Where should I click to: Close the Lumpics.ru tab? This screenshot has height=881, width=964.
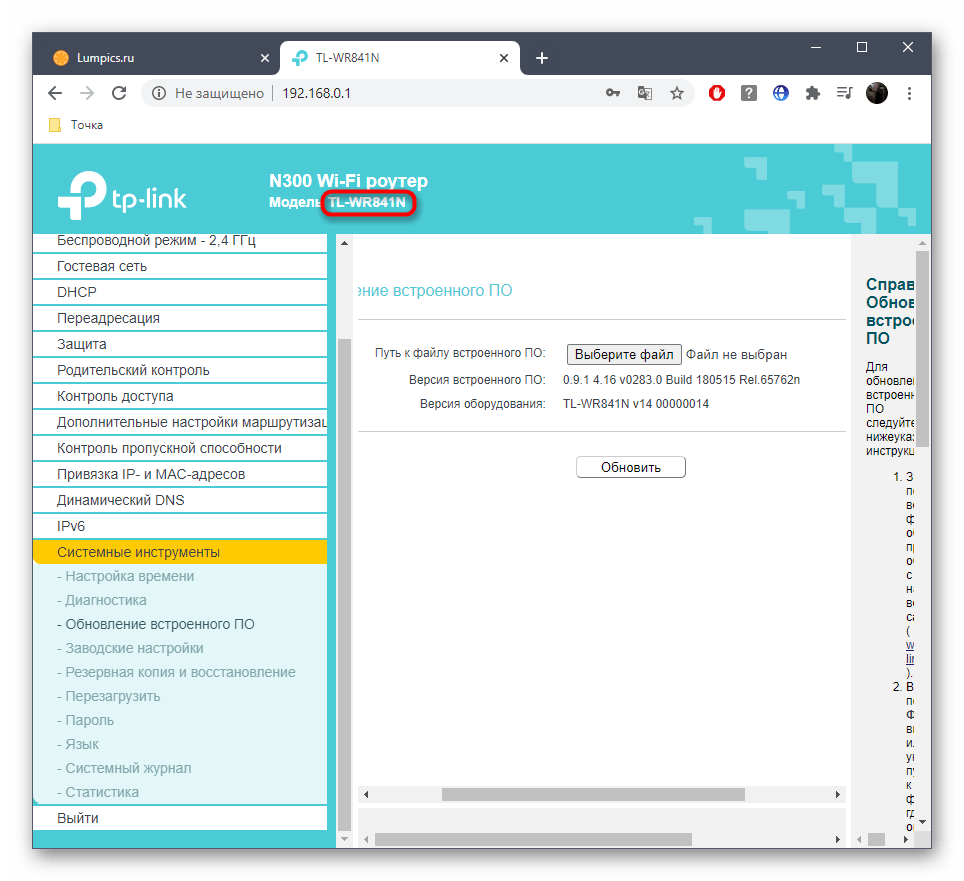click(265, 58)
